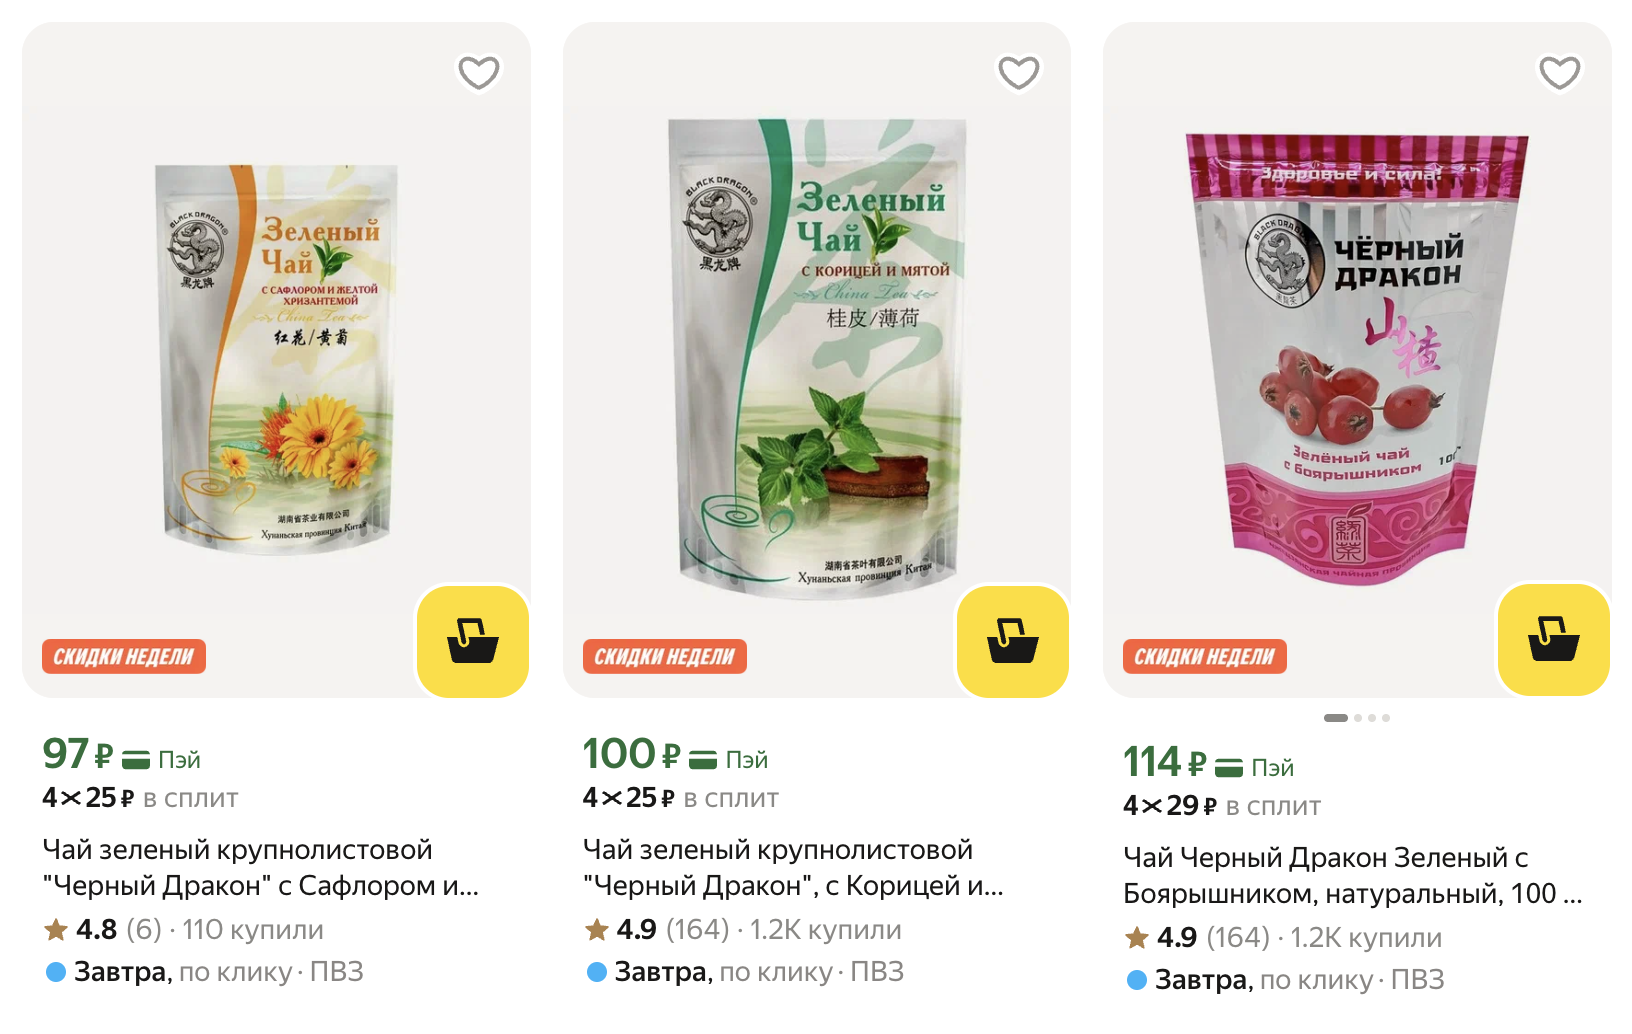Click Pay card icon next to 114 ₽

point(1229,768)
